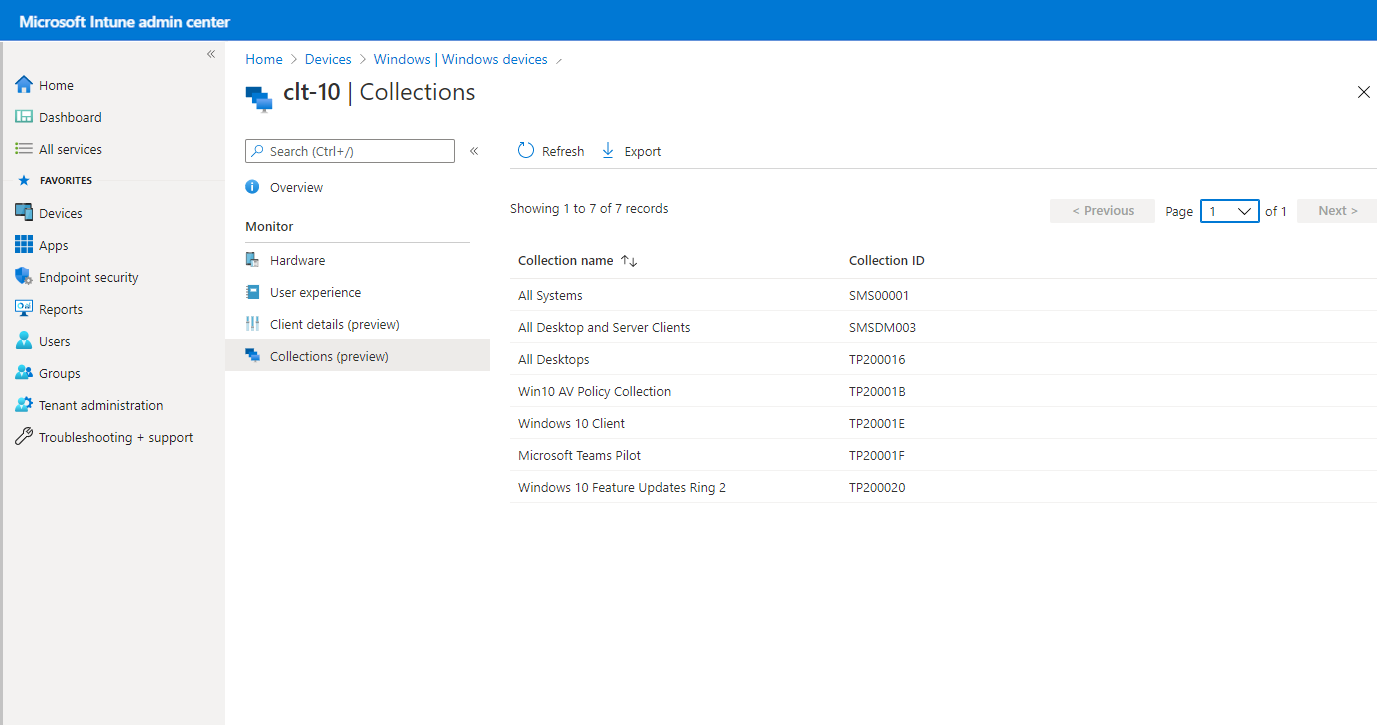Open Hardware in the Monitor menu
Image resolution: width=1377 pixels, height=725 pixels.
[x=297, y=260]
